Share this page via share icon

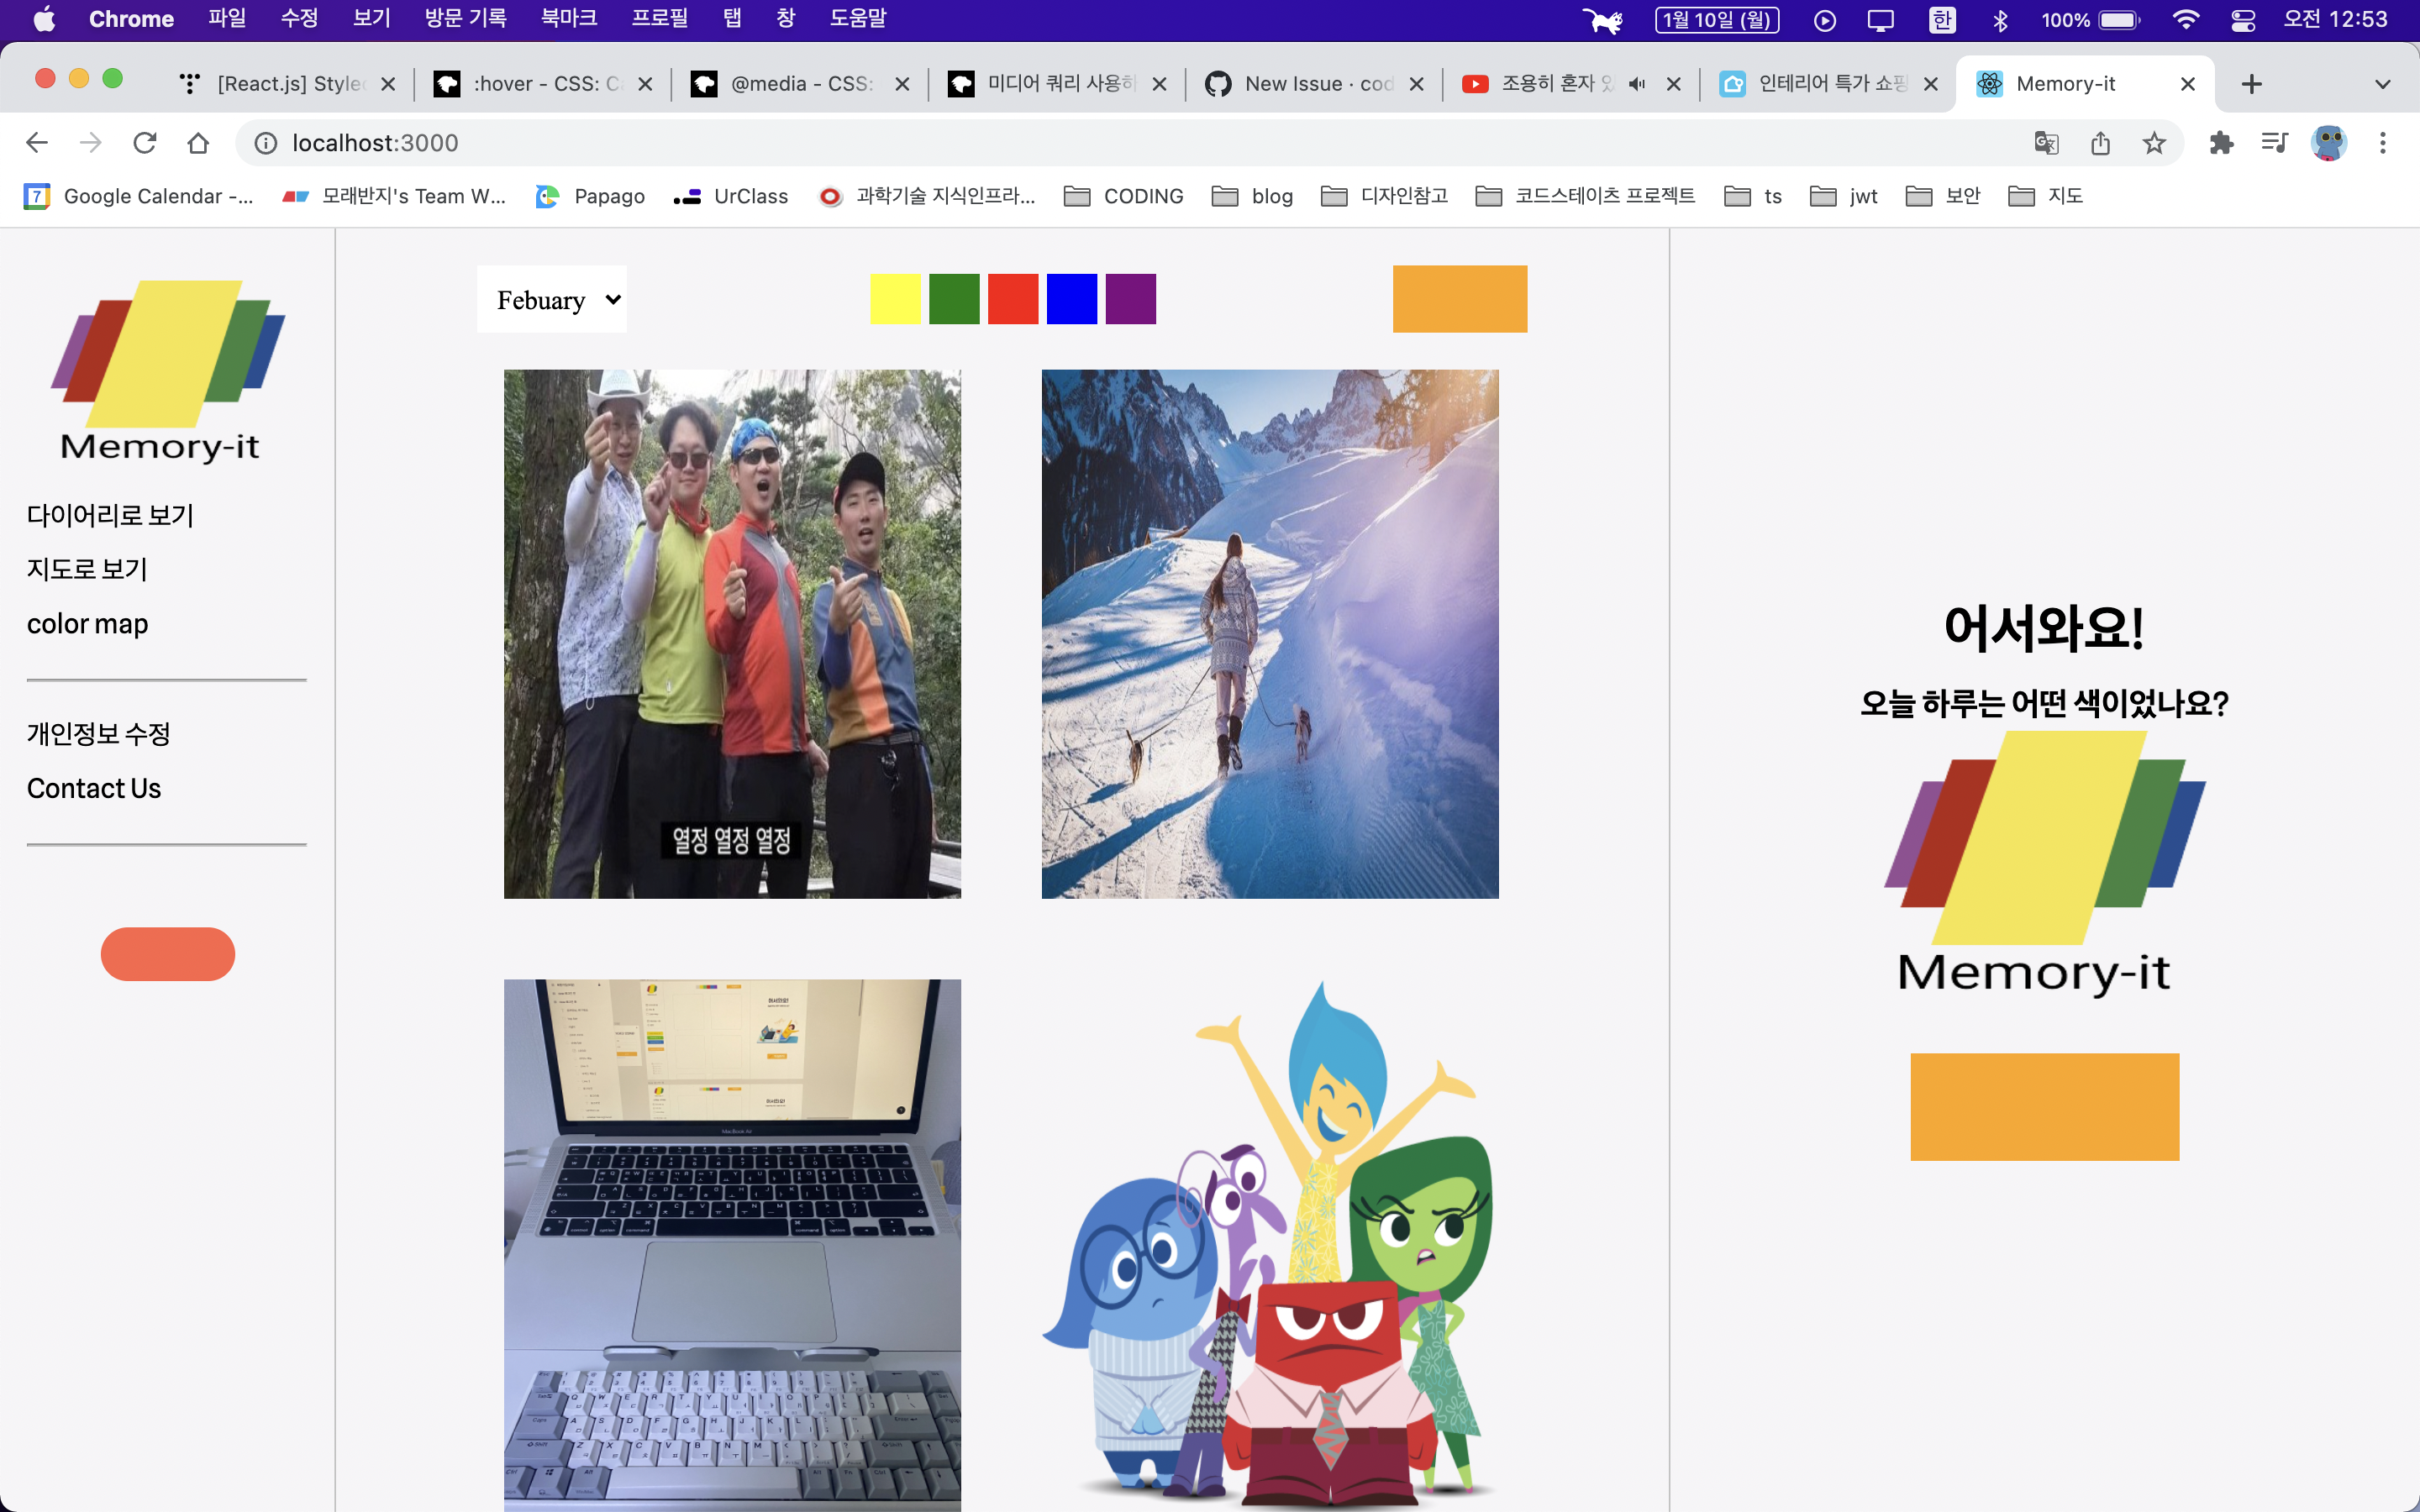click(2100, 143)
